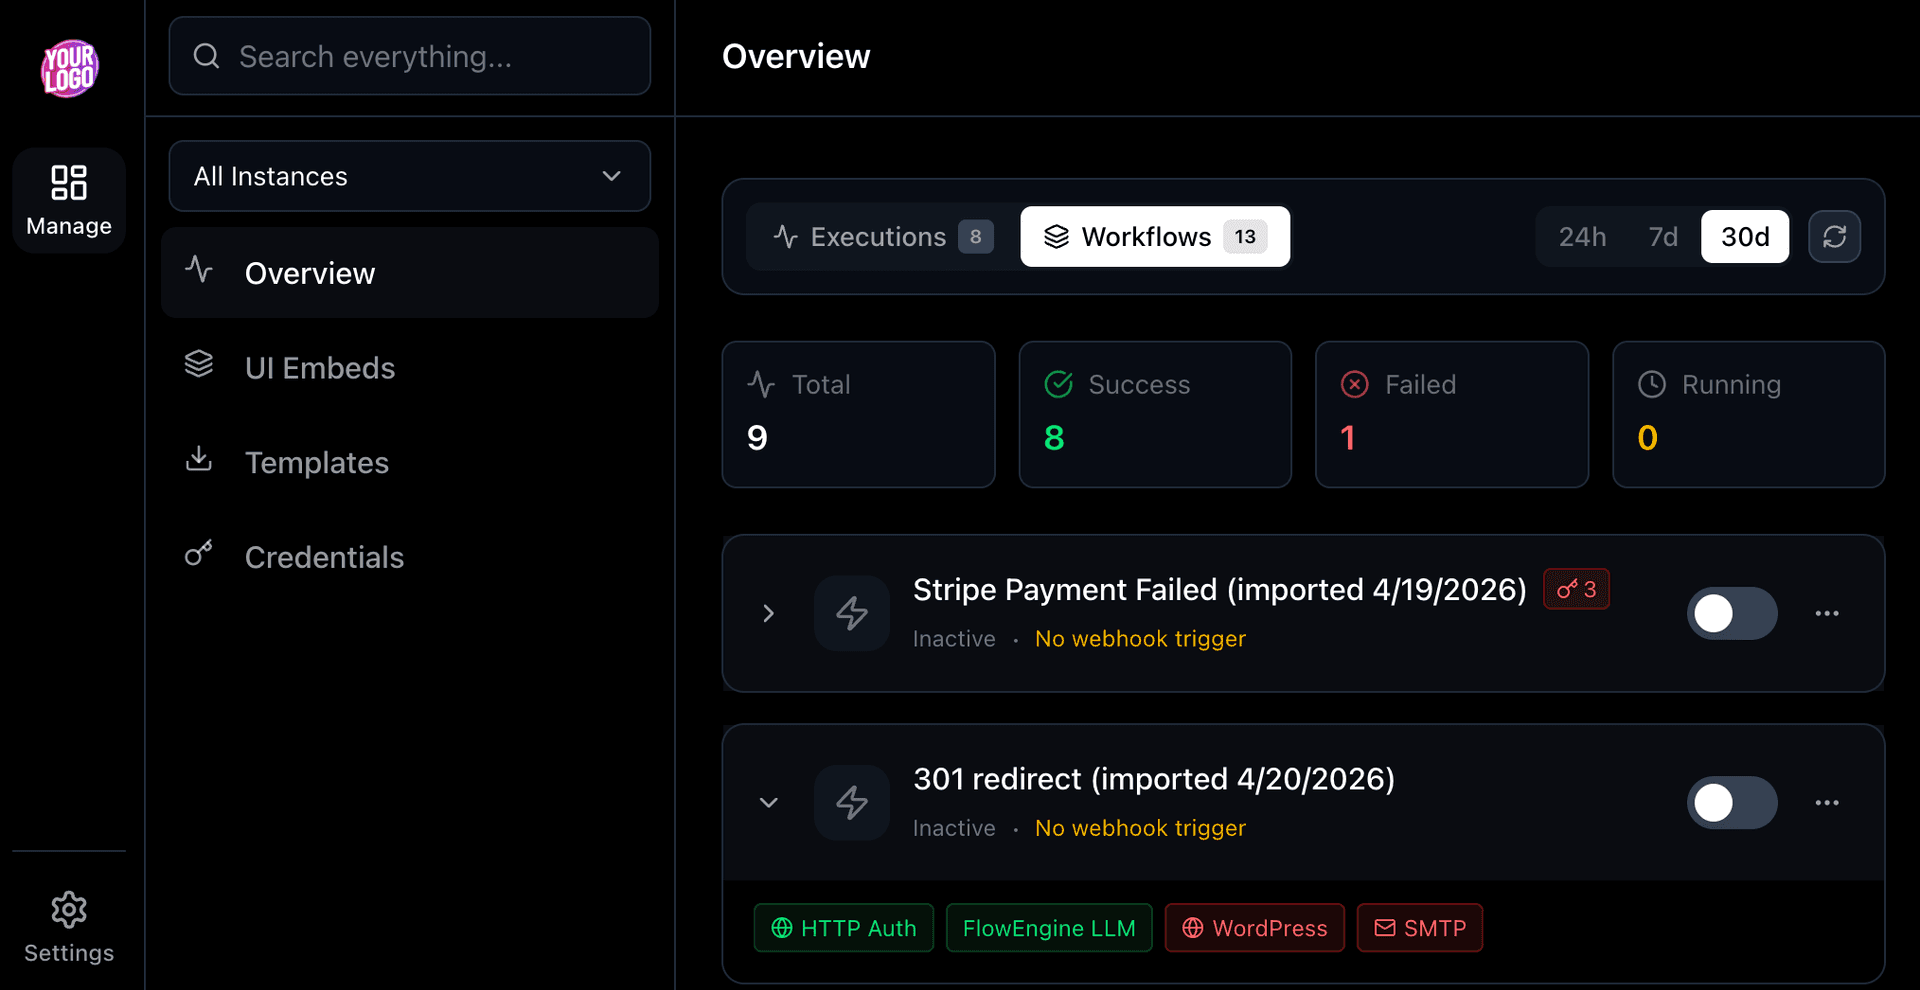Open the Manage section
This screenshot has height=990, width=1920.
point(69,200)
